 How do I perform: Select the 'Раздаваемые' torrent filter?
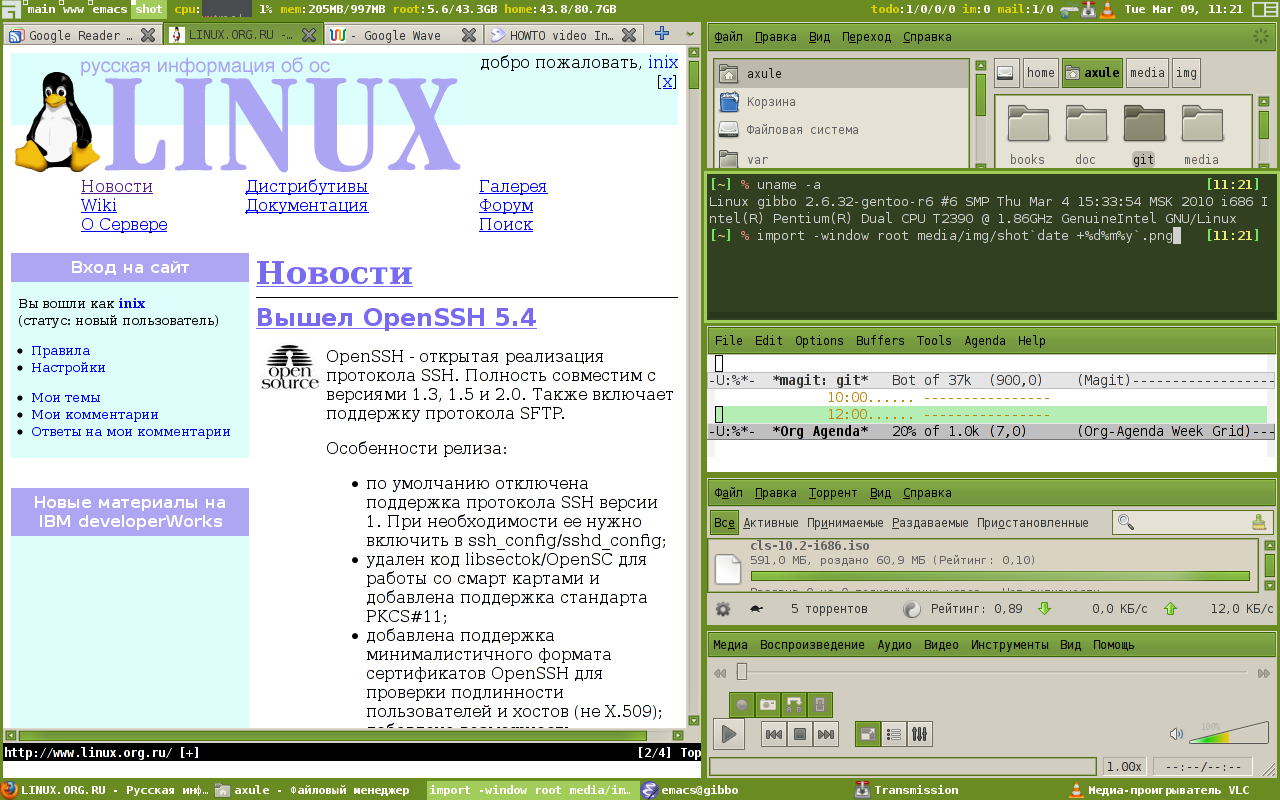tap(931, 523)
